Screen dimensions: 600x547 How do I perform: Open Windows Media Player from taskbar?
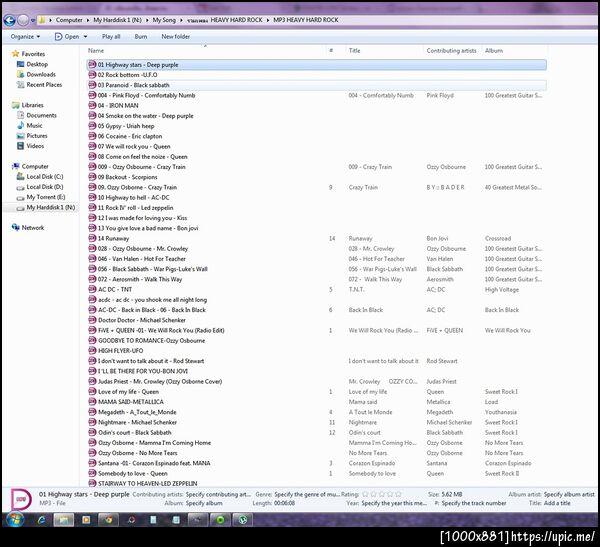86,520
